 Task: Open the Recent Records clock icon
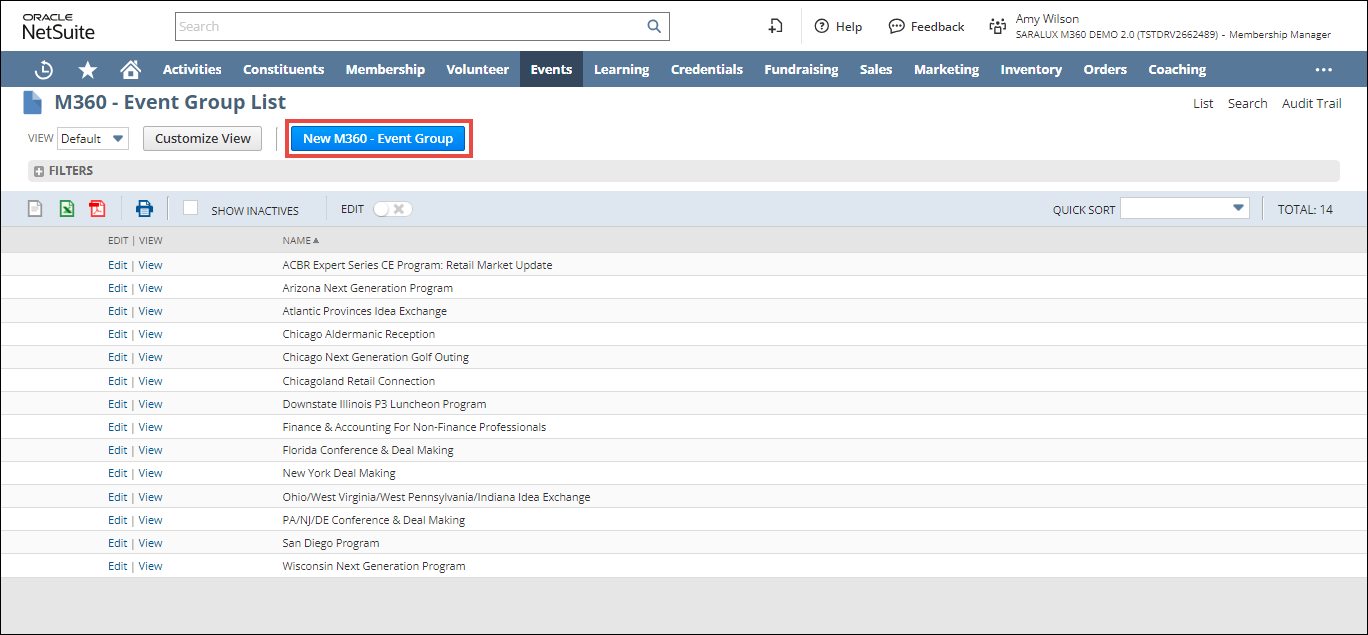pyautogui.click(x=44, y=70)
